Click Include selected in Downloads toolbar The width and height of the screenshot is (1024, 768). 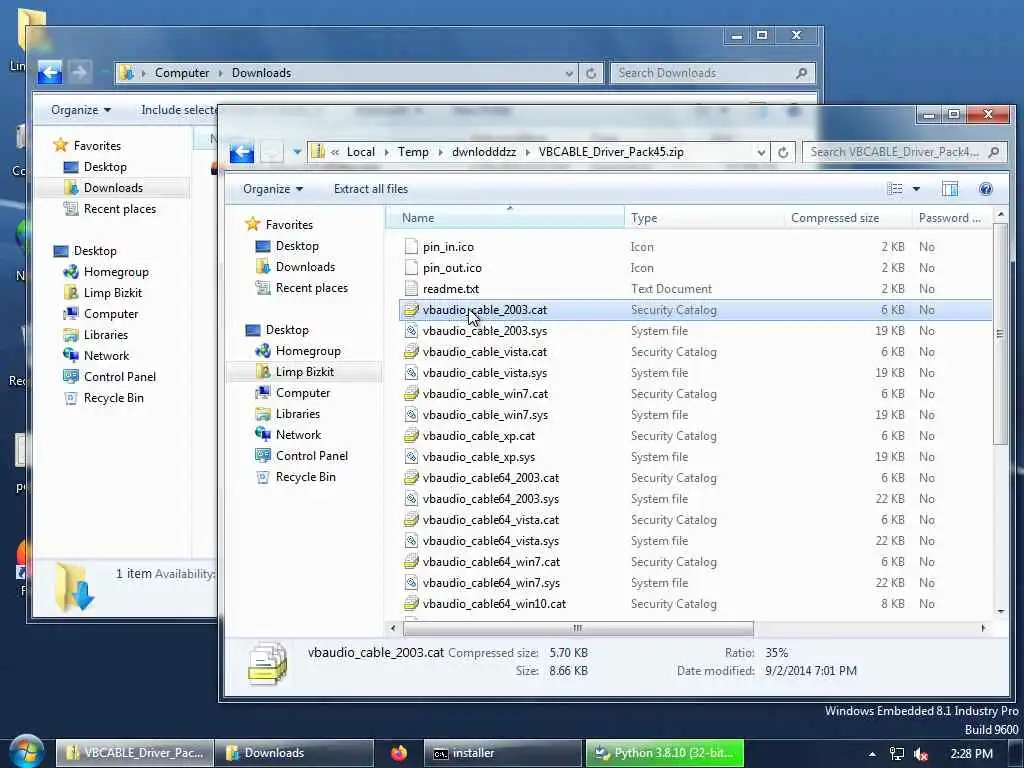(x=179, y=110)
